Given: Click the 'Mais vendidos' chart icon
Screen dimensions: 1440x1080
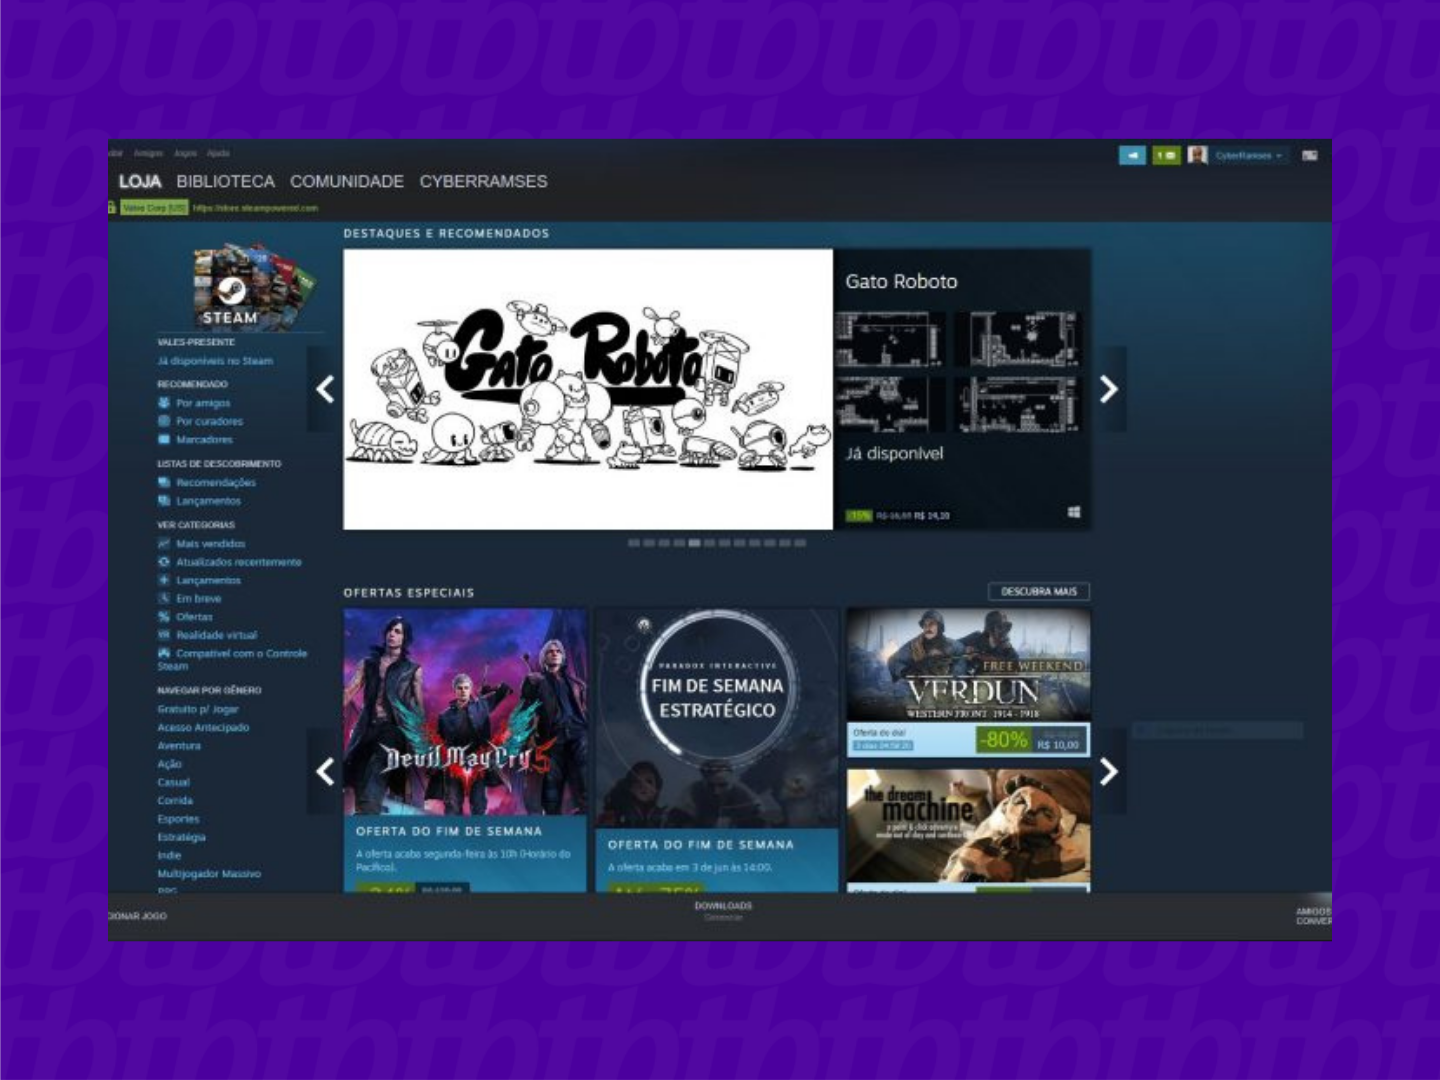Looking at the screenshot, I should click(x=164, y=543).
